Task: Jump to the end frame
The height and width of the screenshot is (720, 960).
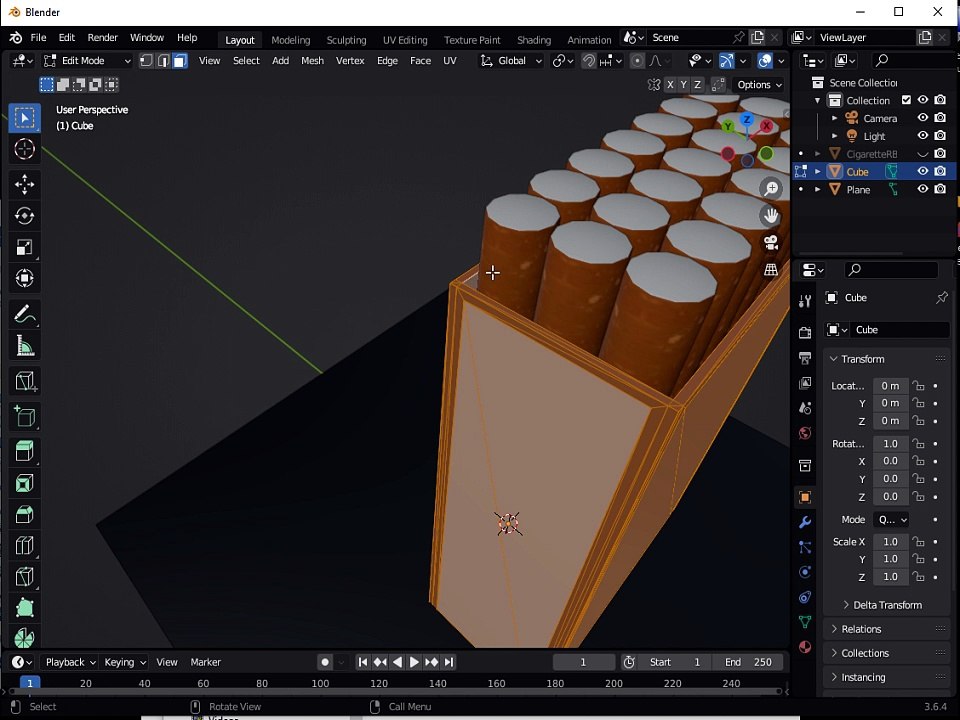Action: pyautogui.click(x=449, y=662)
